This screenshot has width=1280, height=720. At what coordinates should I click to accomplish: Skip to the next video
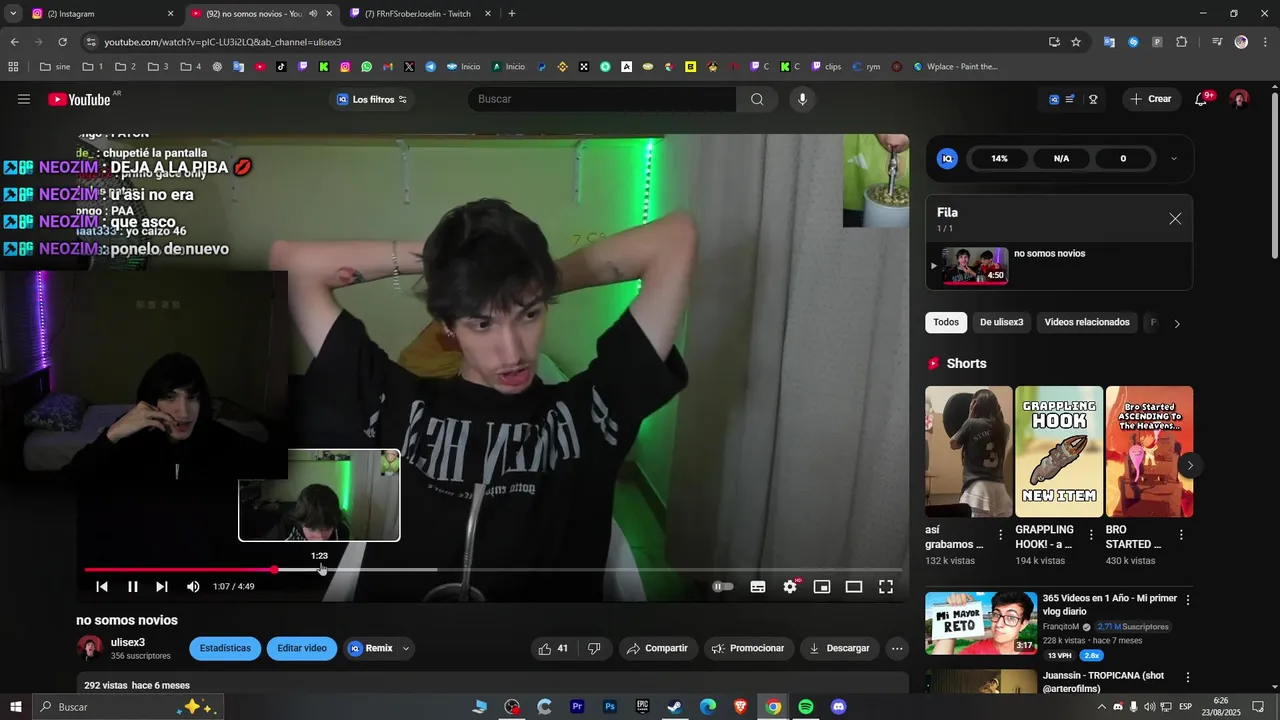(x=162, y=586)
